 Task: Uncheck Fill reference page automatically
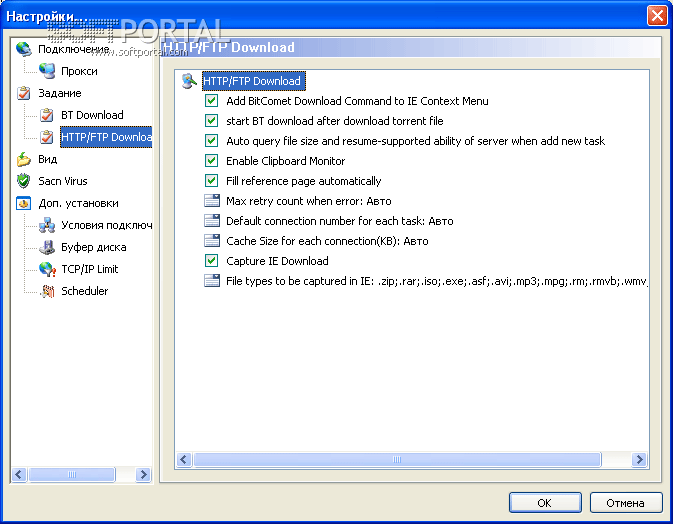(211, 181)
